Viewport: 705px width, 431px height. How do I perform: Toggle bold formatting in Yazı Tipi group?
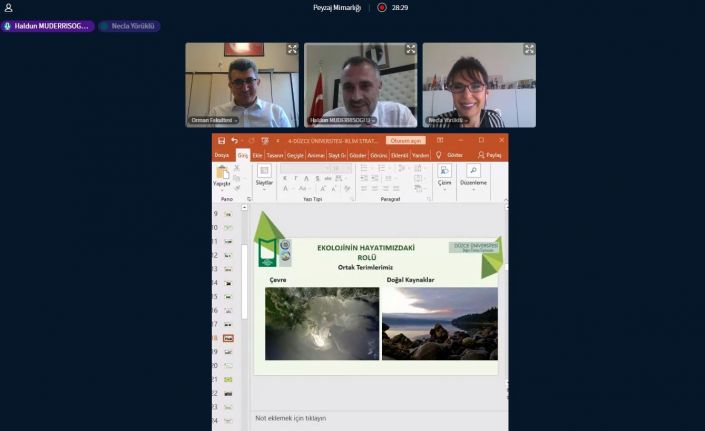(x=285, y=178)
